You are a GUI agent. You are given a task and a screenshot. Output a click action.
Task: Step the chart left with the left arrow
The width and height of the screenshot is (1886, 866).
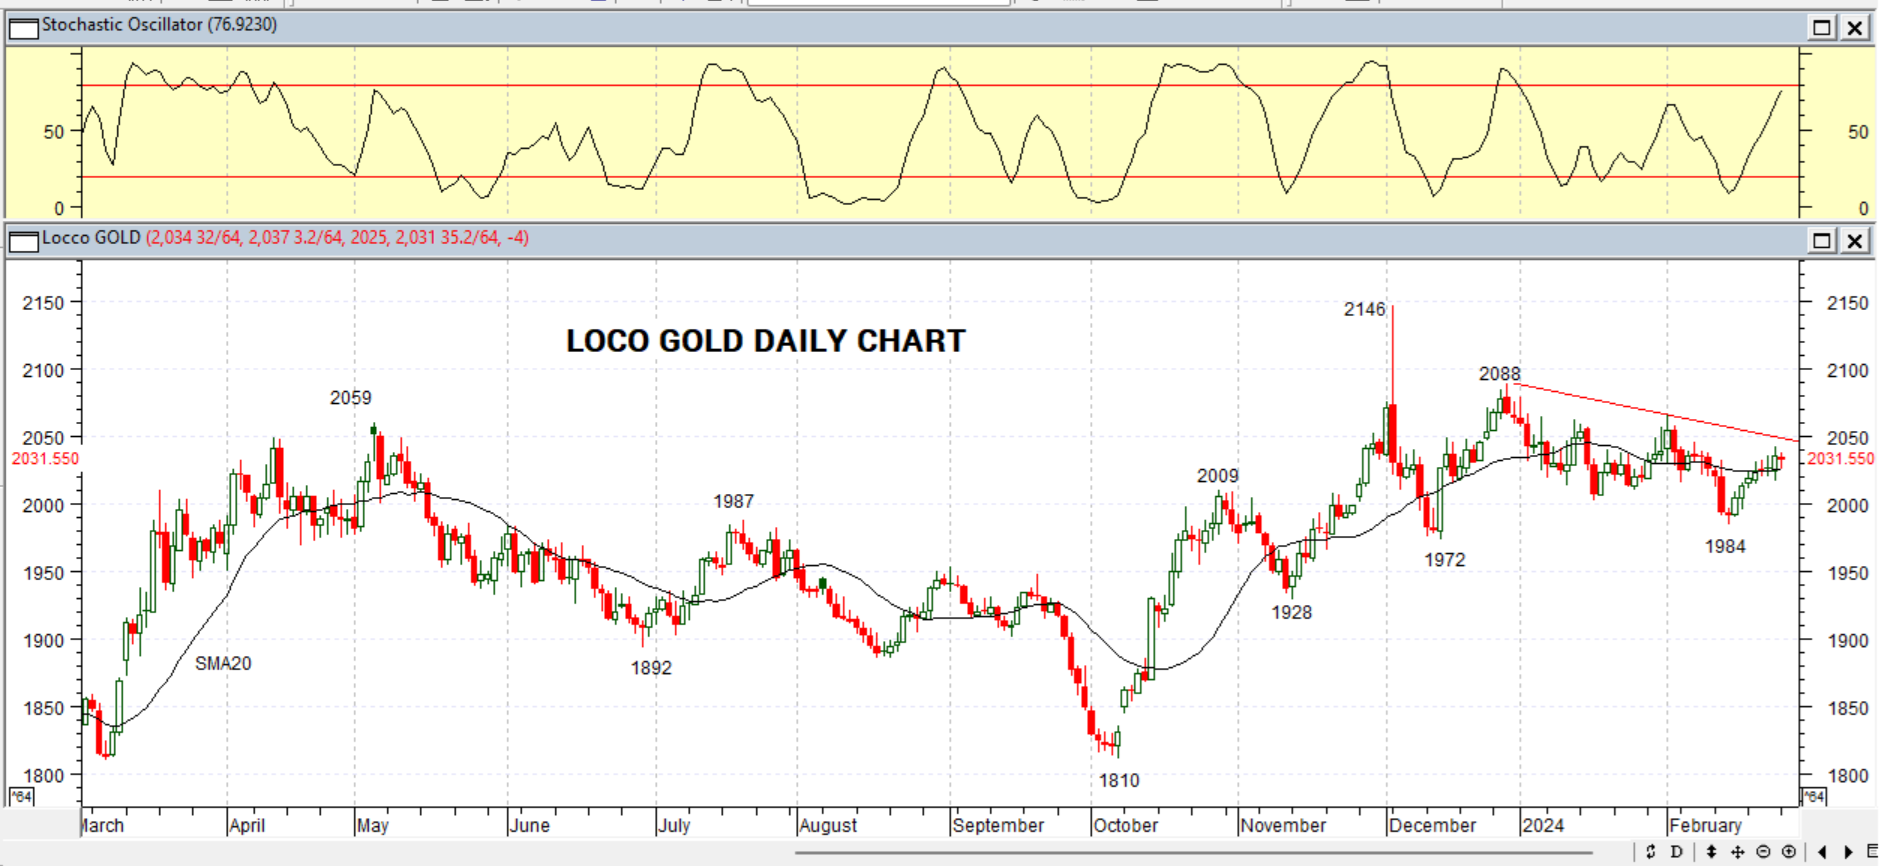1822,852
